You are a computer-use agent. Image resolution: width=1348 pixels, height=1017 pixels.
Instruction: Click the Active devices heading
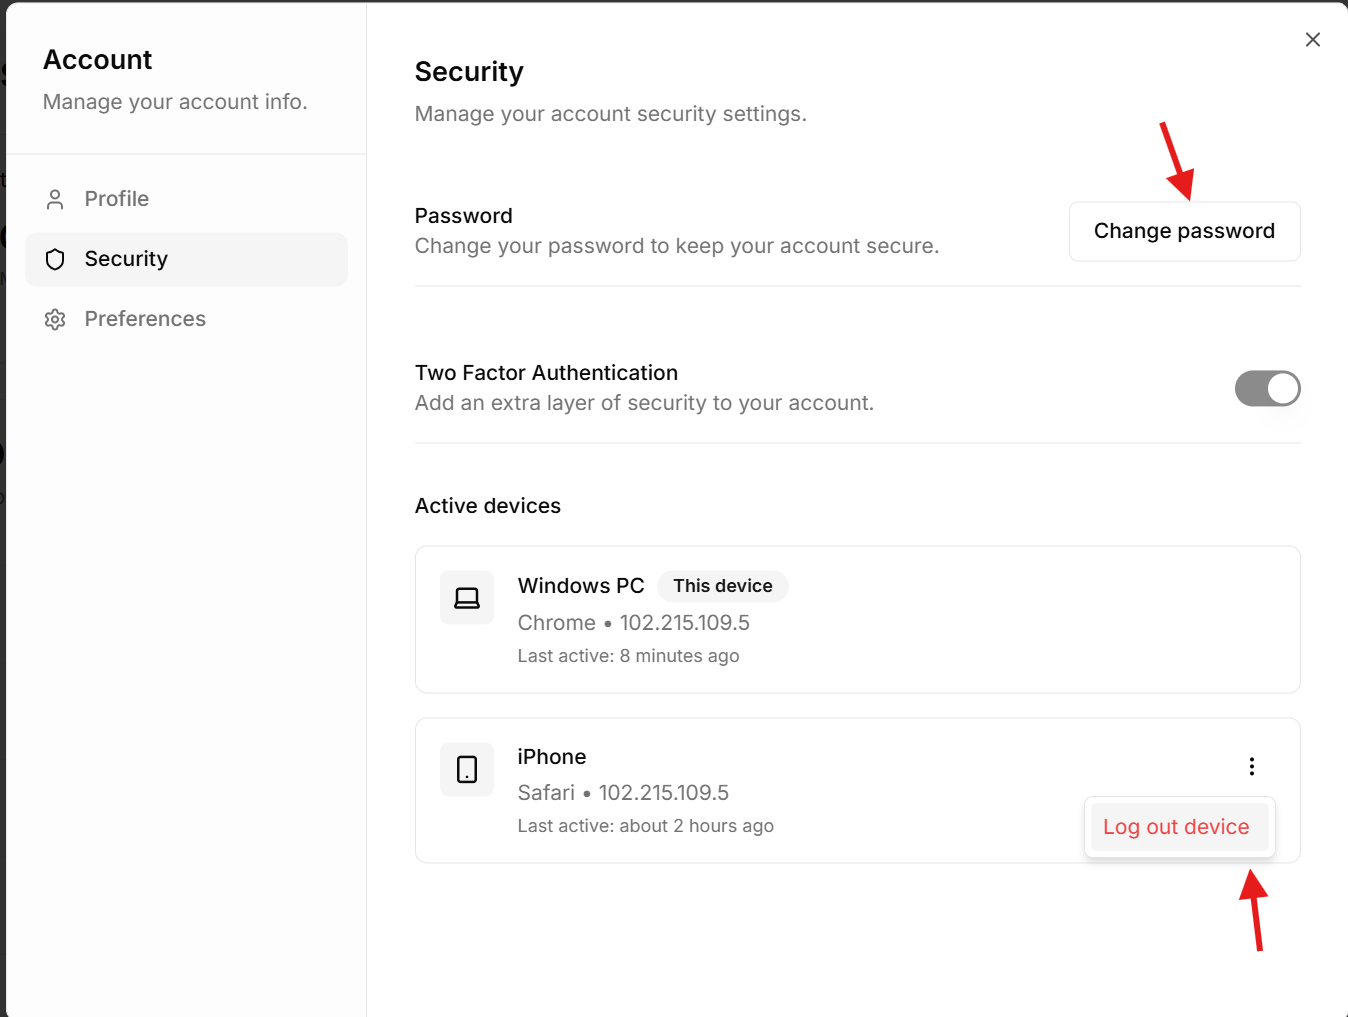pyautogui.click(x=488, y=506)
